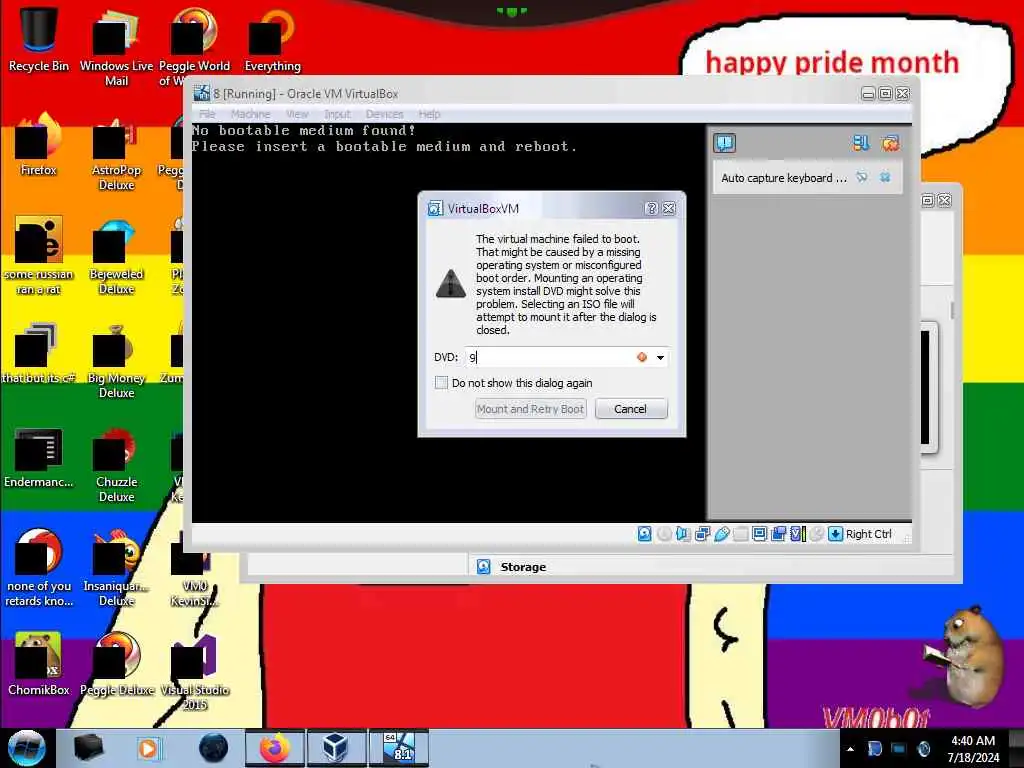The width and height of the screenshot is (1024, 768).
Task: Select the Insaniquarium Deluxe desktop icon
Action: point(116,567)
